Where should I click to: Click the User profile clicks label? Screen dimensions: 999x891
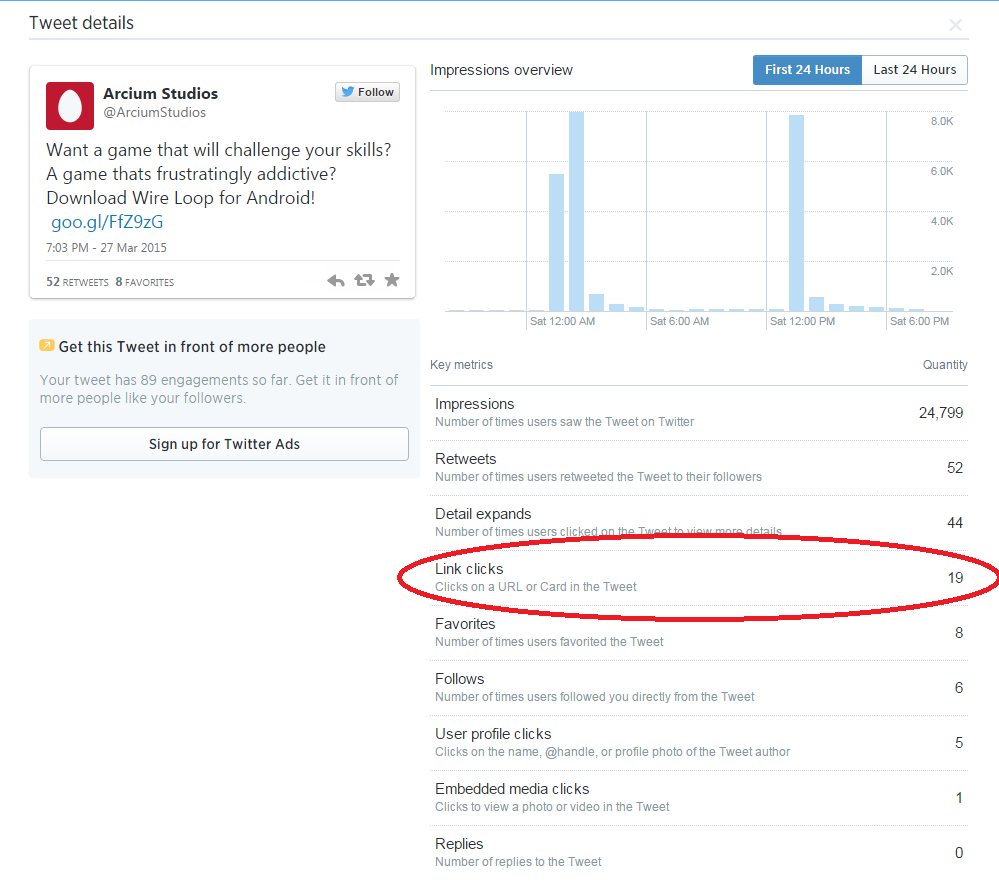click(x=493, y=734)
